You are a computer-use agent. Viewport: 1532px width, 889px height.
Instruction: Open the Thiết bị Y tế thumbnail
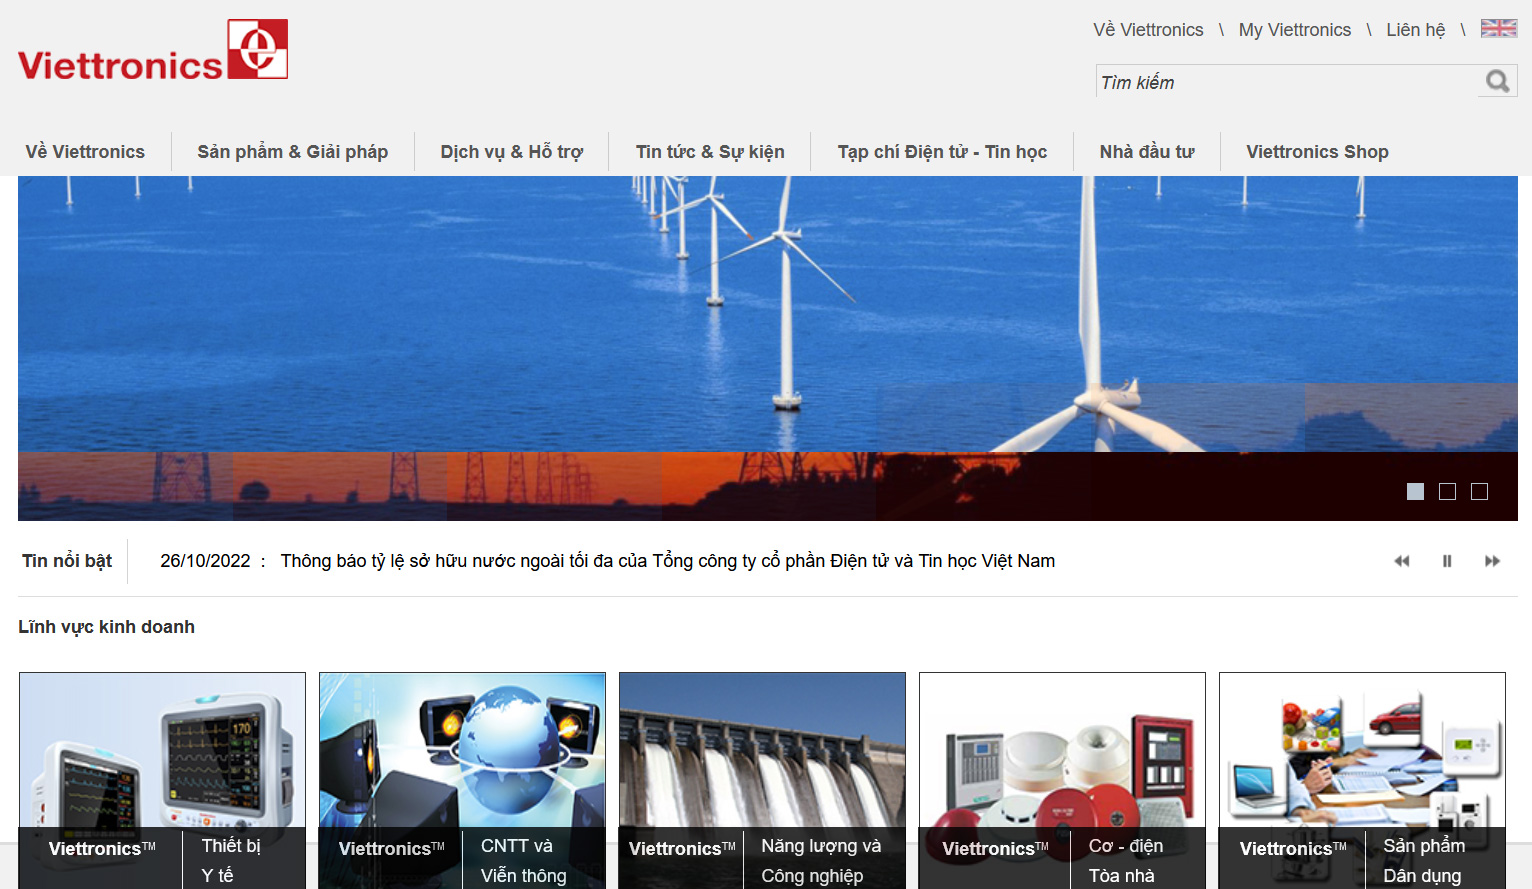[x=162, y=760]
